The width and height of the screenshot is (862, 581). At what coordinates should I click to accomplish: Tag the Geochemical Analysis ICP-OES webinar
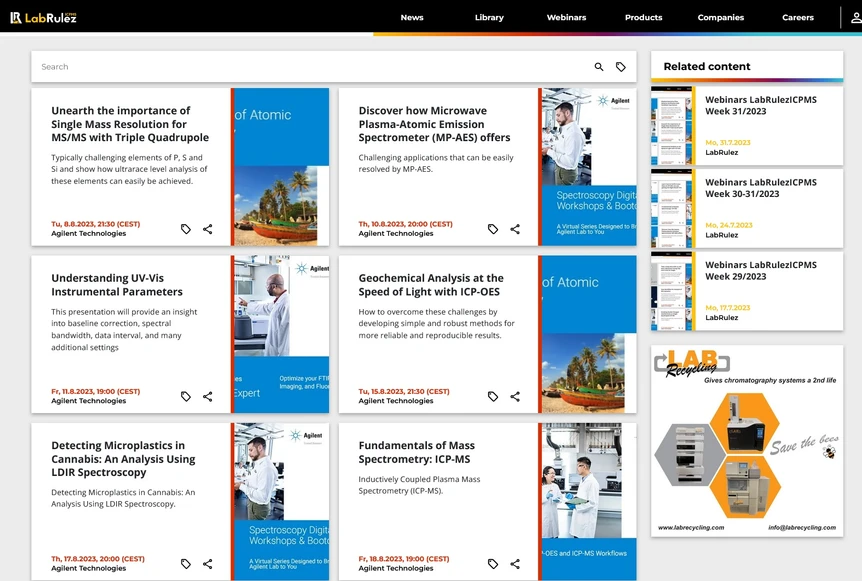click(493, 396)
